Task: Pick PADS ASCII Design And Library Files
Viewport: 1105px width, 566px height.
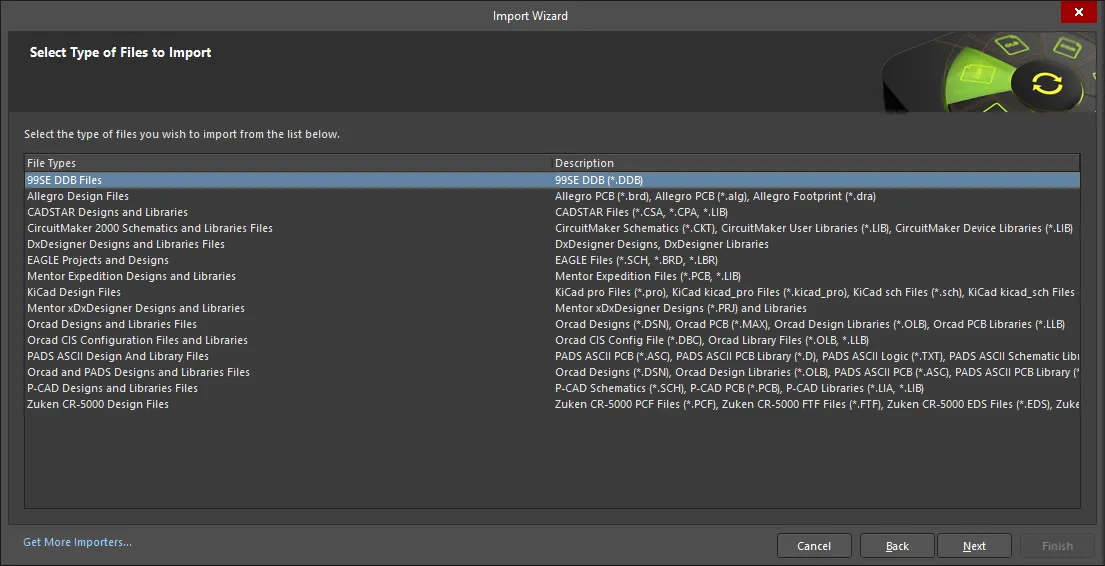Action: point(552,356)
